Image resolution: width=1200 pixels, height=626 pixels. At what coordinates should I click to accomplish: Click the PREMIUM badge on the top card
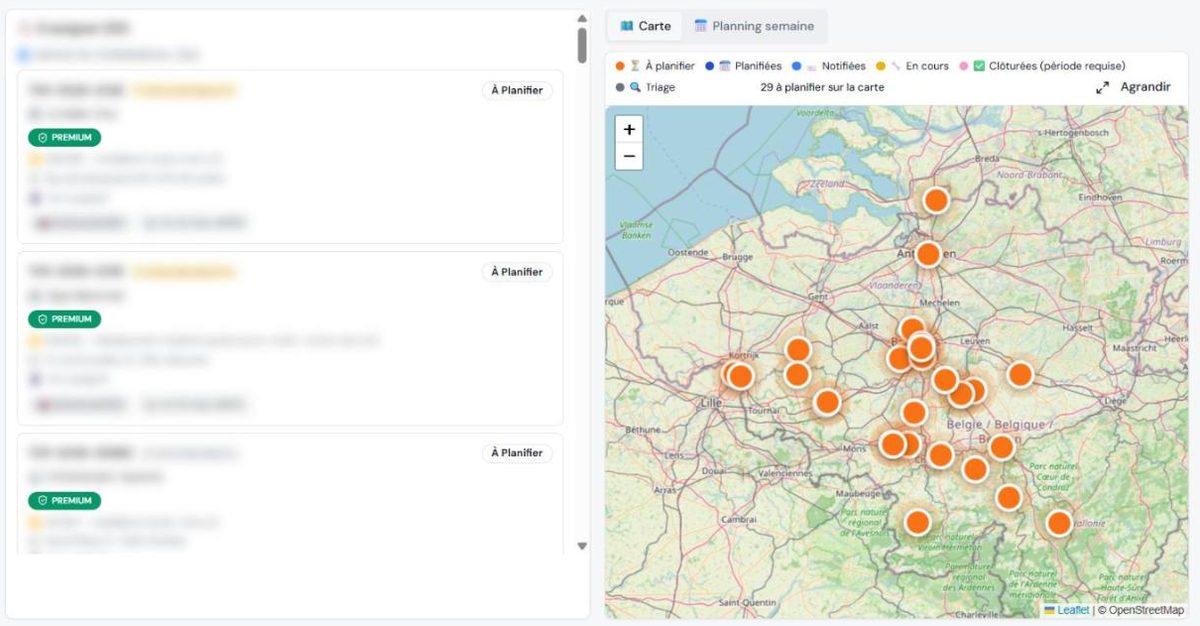65,137
